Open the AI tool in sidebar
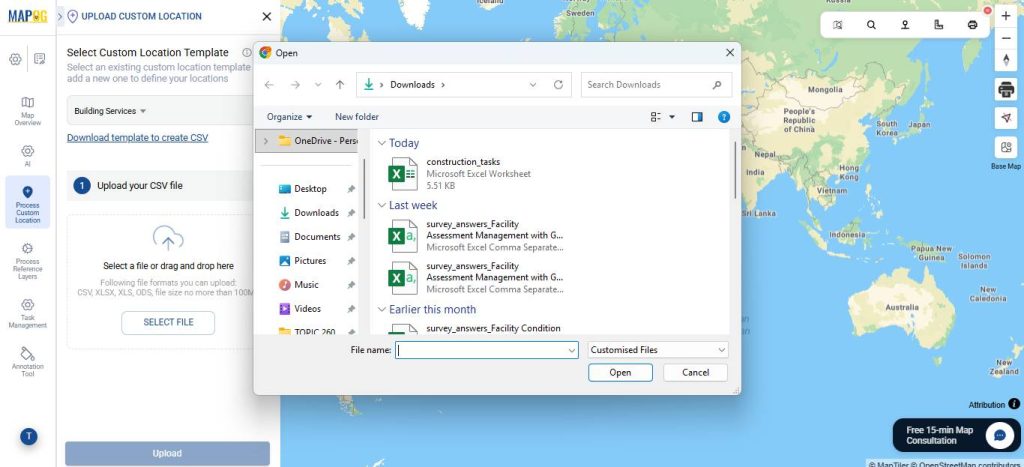 [27, 155]
